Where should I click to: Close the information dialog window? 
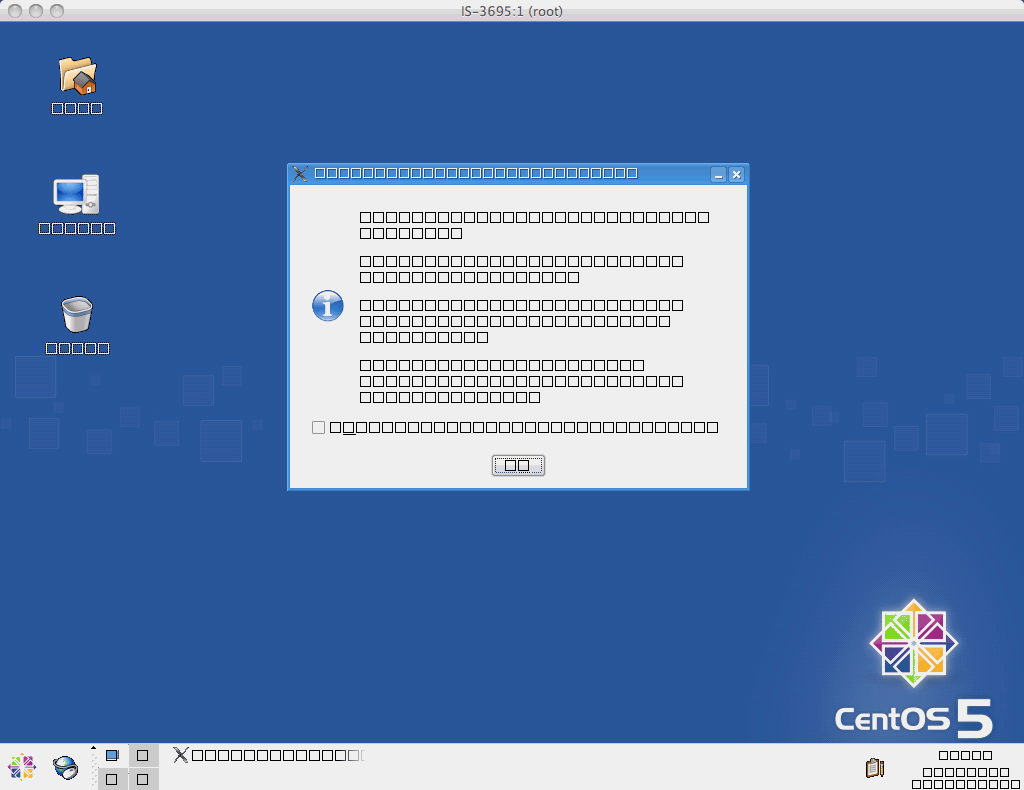(x=737, y=175)
